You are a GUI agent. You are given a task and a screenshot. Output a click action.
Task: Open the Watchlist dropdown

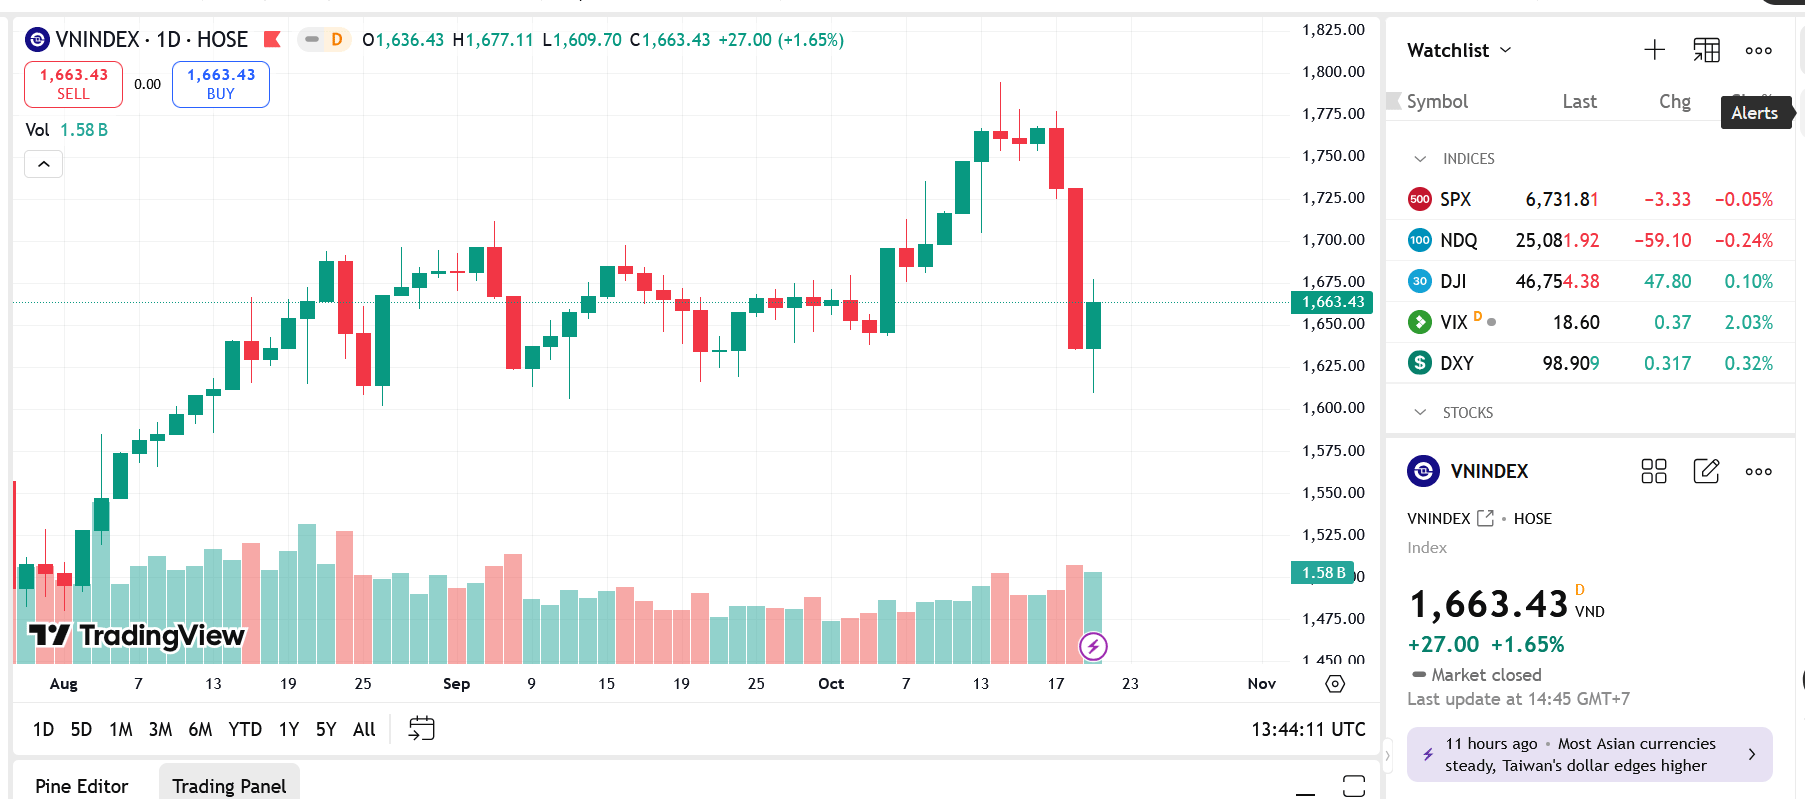coord(1459,50)
